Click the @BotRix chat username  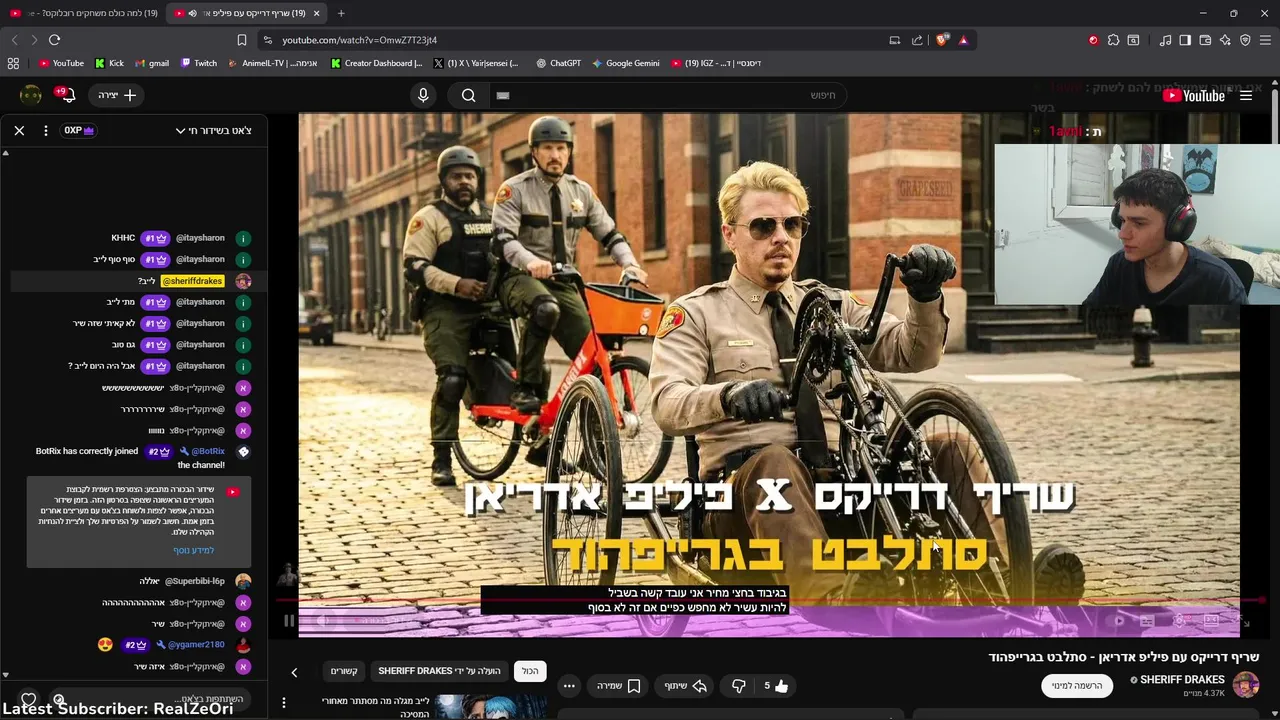click(208, 451)
